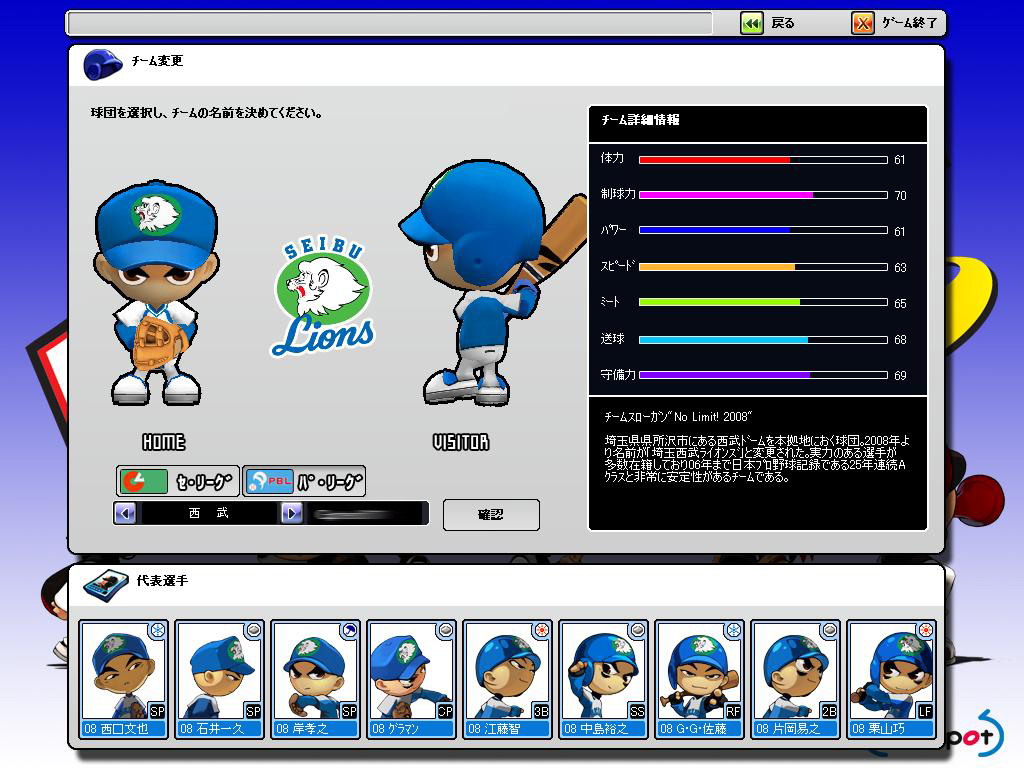The height and width of the screenshot is (768, 1024).
Task: Click the purple 守備力 stat bar
Action: click(763, 376)
